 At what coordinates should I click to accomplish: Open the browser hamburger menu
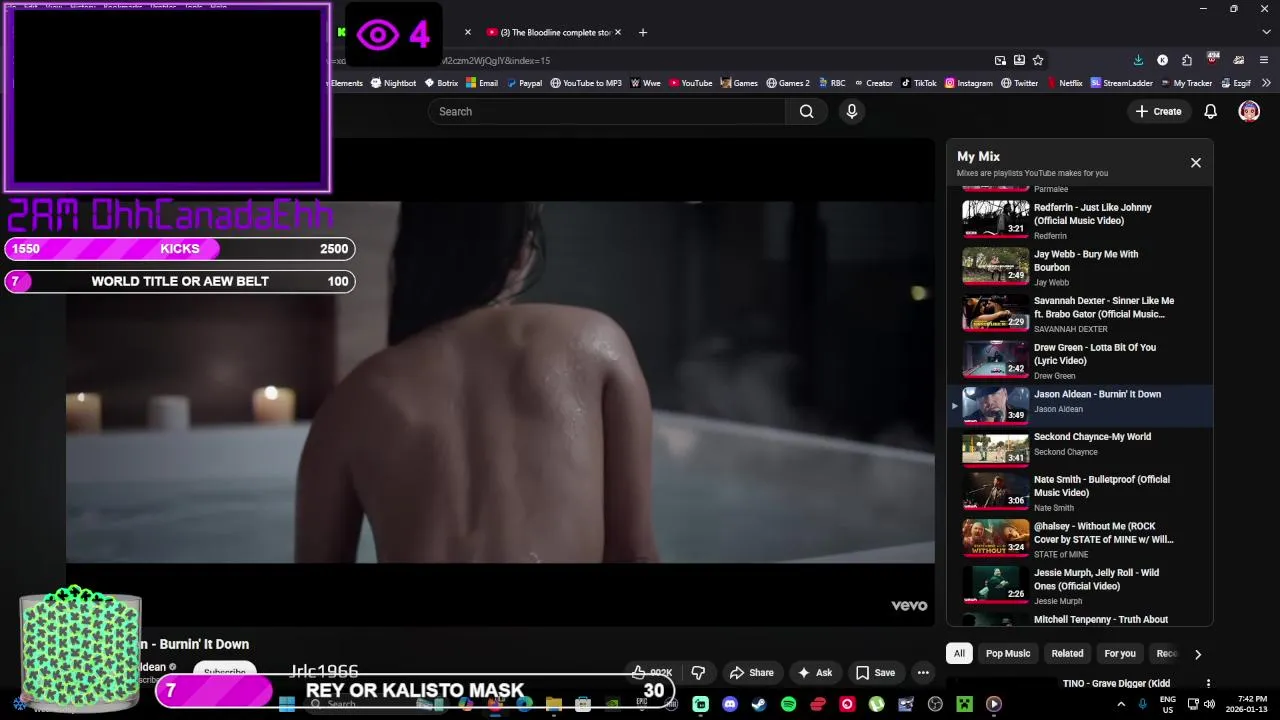[x=1265, y=60]
